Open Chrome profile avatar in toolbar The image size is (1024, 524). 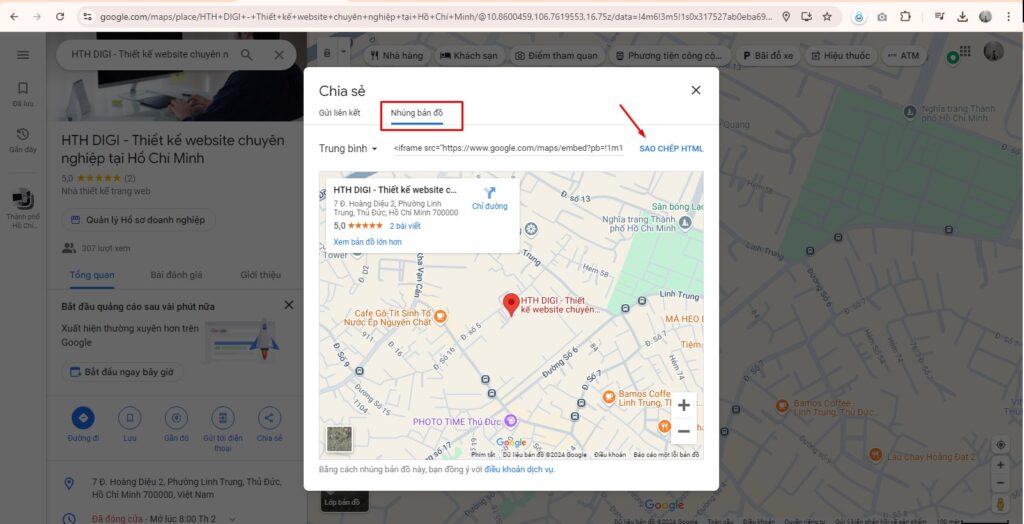pyautogui.click(x=985, y=16)
